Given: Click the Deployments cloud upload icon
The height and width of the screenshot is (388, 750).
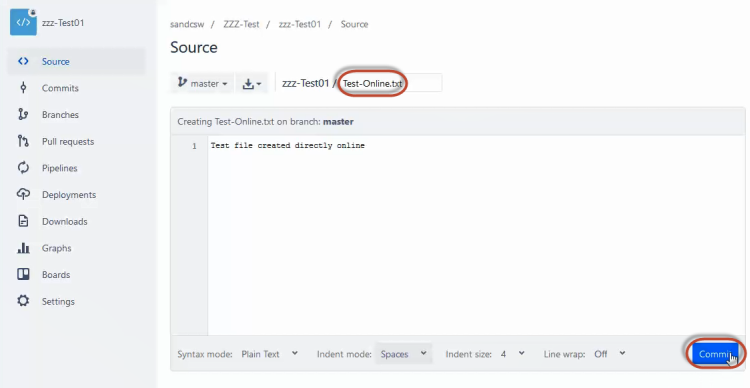Looking at the screenshot, I should [23, 194].
